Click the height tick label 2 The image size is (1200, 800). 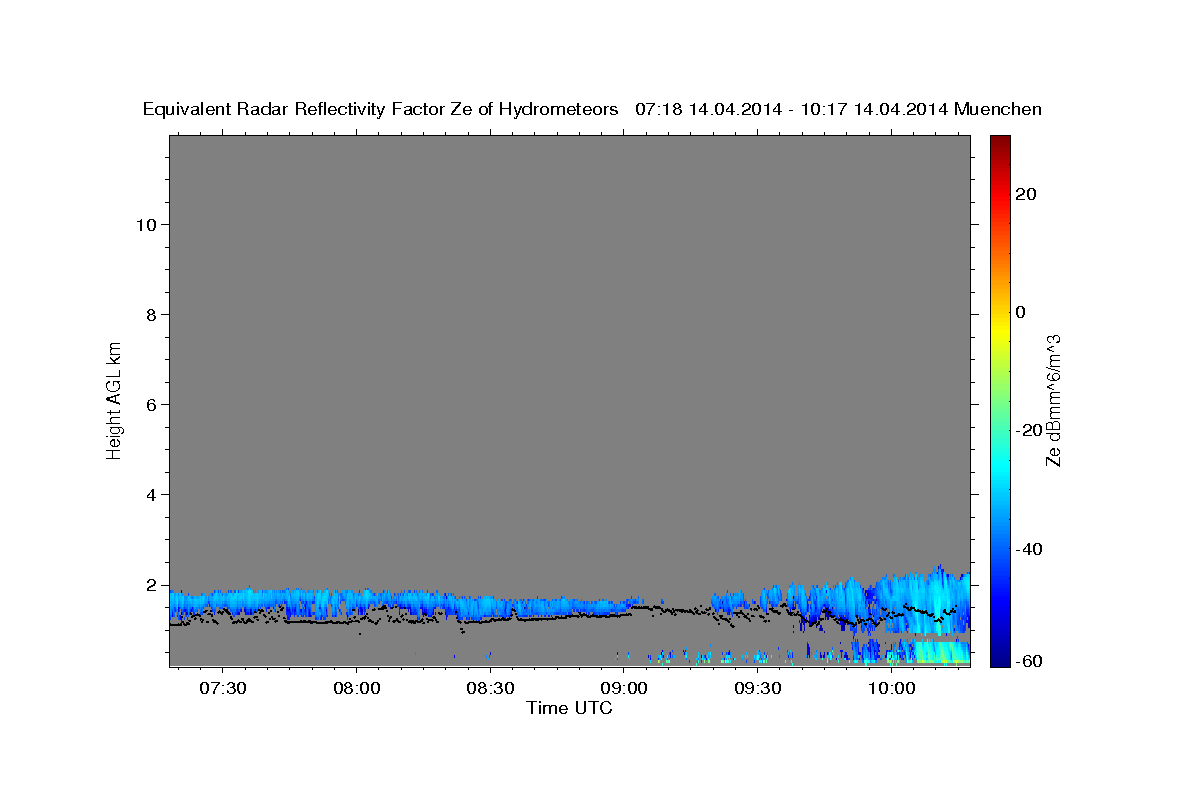click(x=152, y=585)
